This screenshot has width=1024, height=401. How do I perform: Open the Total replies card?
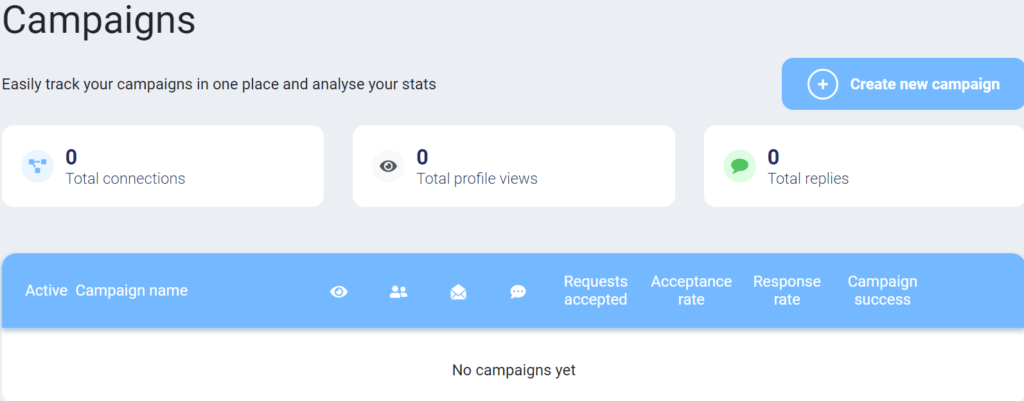[x=864, y=166]
